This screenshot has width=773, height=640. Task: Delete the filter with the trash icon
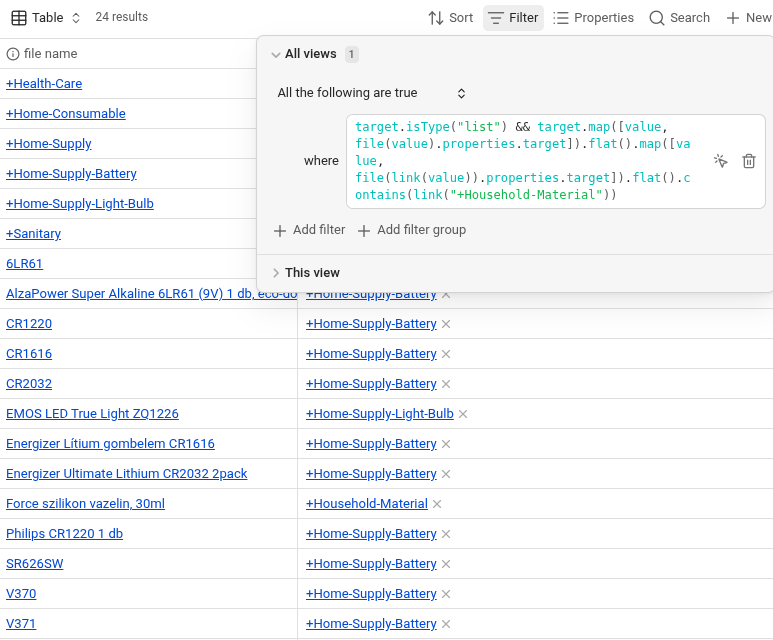(749, 161)
